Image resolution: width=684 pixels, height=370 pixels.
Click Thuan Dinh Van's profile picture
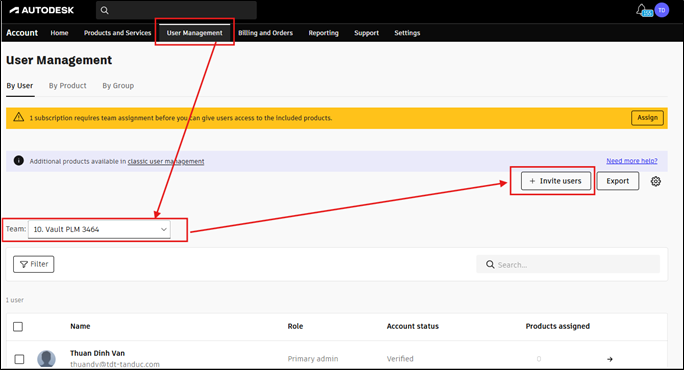coord(46,359)
